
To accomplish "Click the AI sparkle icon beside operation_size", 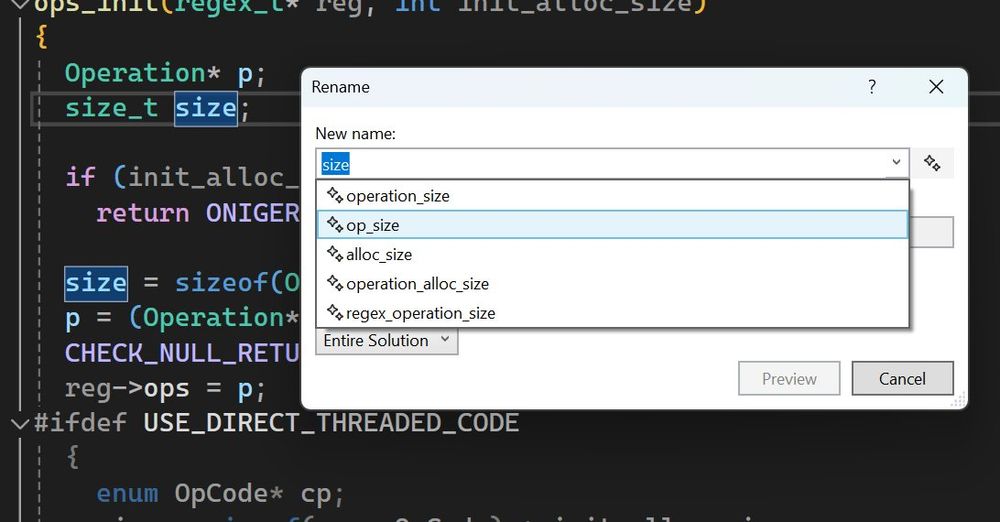I will (x=335, y=195).
